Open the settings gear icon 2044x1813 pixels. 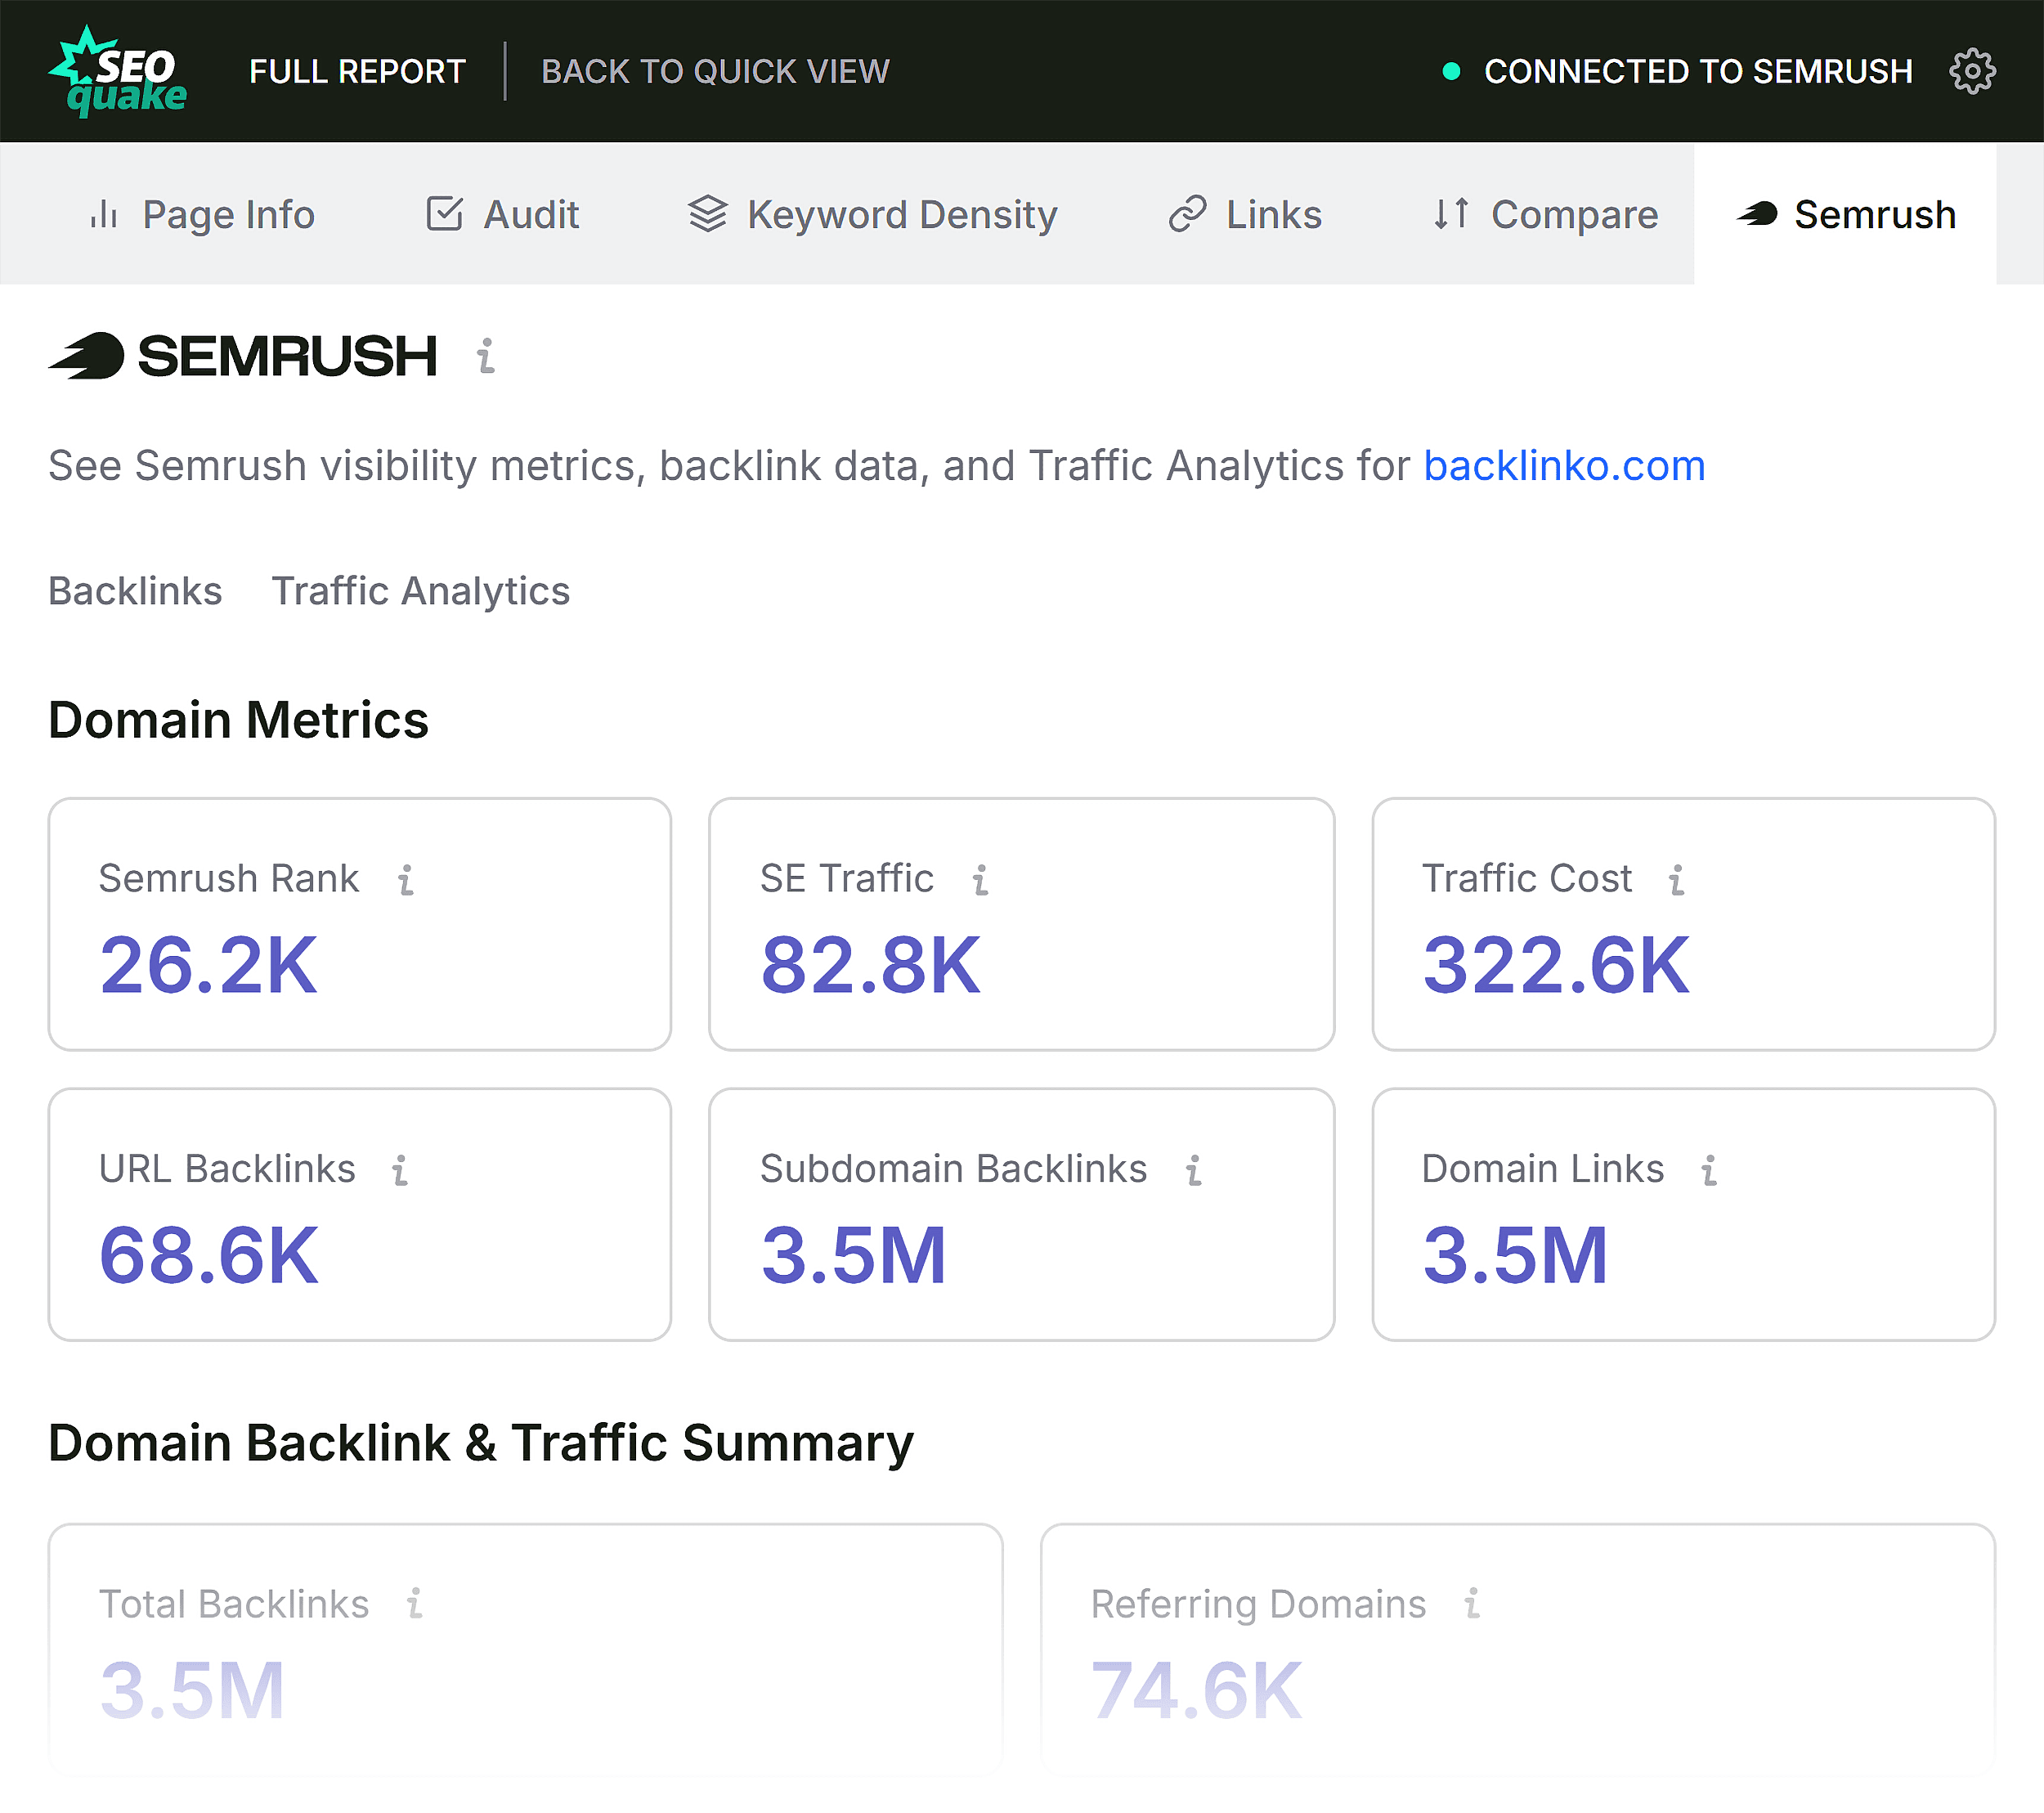tap(1972, 71)
